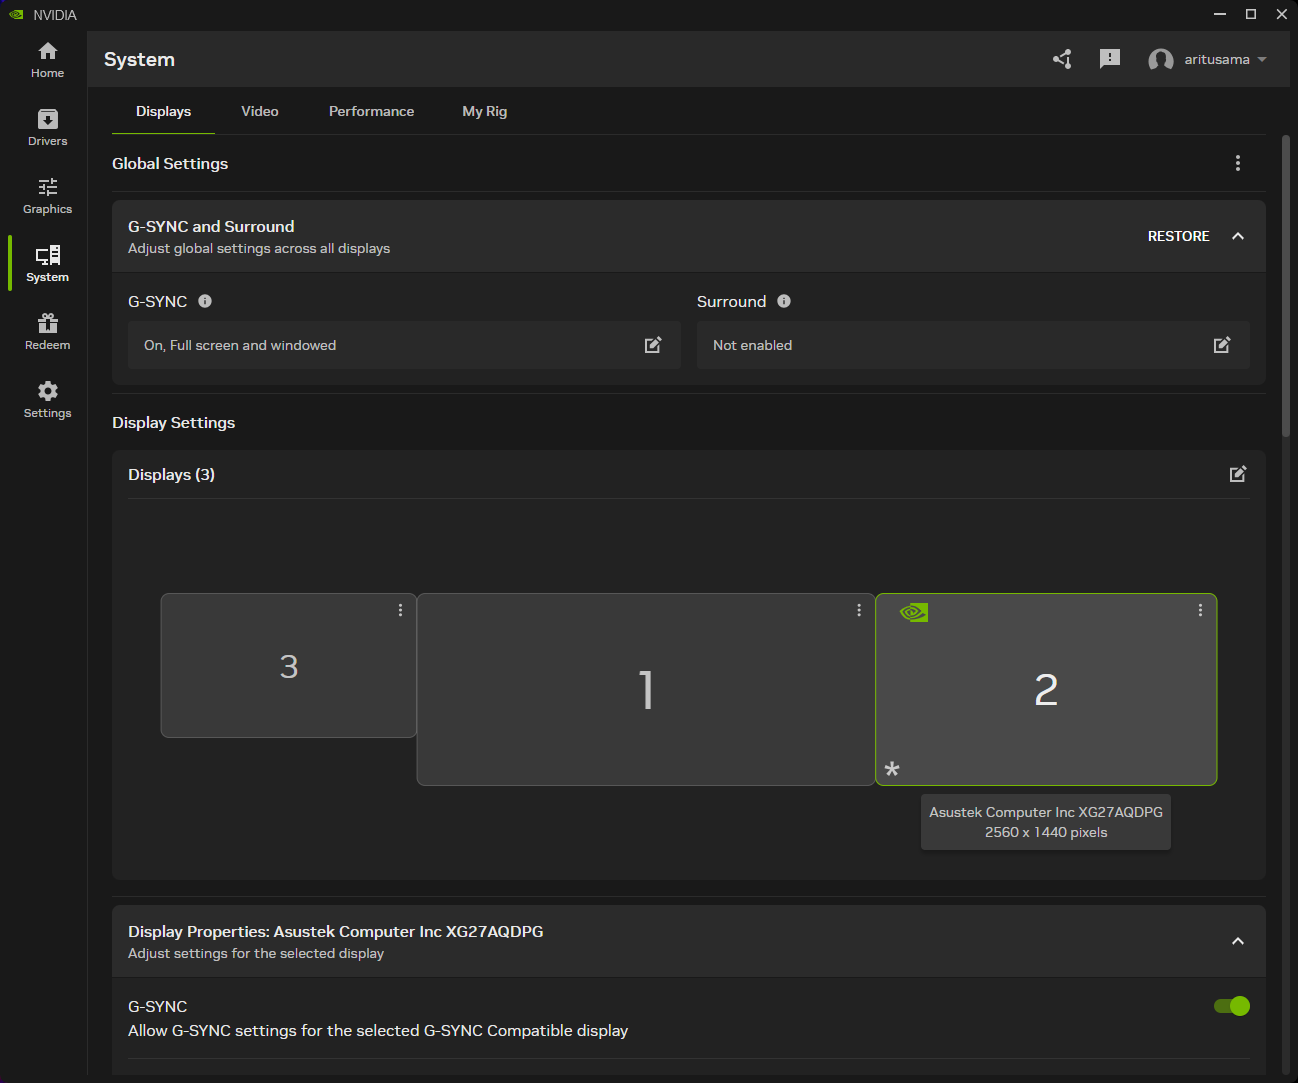The image size is (1298, 1083).
Task: Click the RESTORE button
Action: [1178, 236]
